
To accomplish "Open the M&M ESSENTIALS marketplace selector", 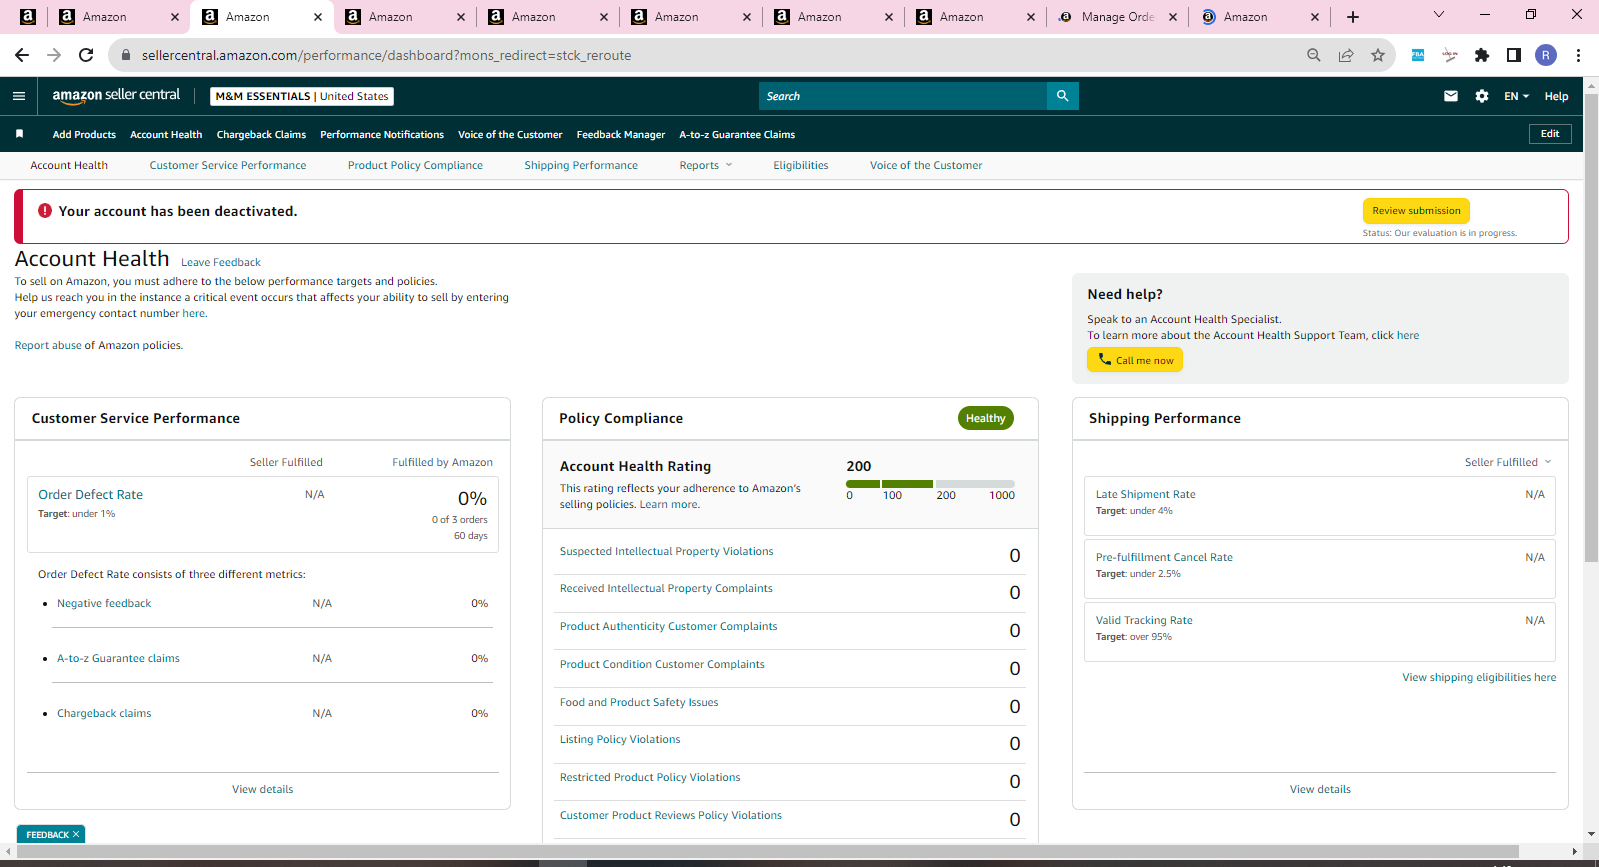I will point(302,96).
